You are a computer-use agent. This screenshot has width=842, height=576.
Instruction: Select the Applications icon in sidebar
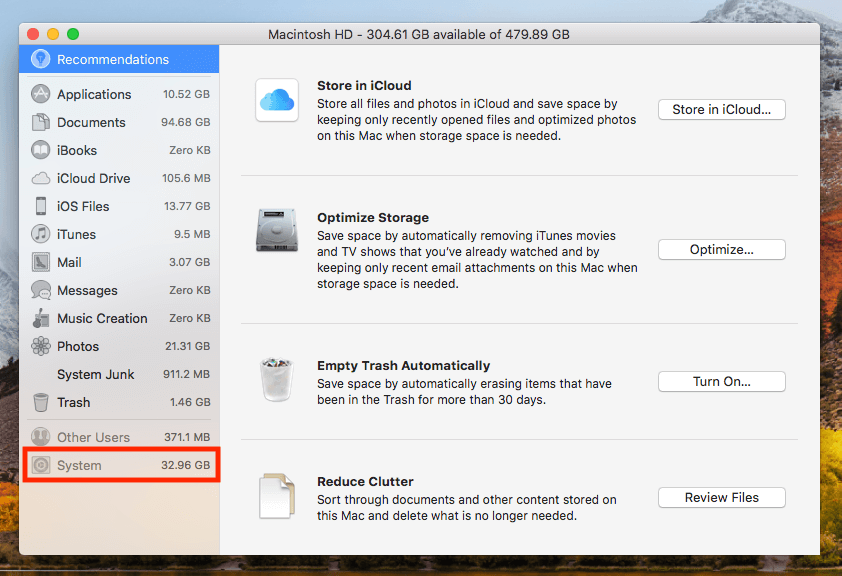(x=40, y=94)
